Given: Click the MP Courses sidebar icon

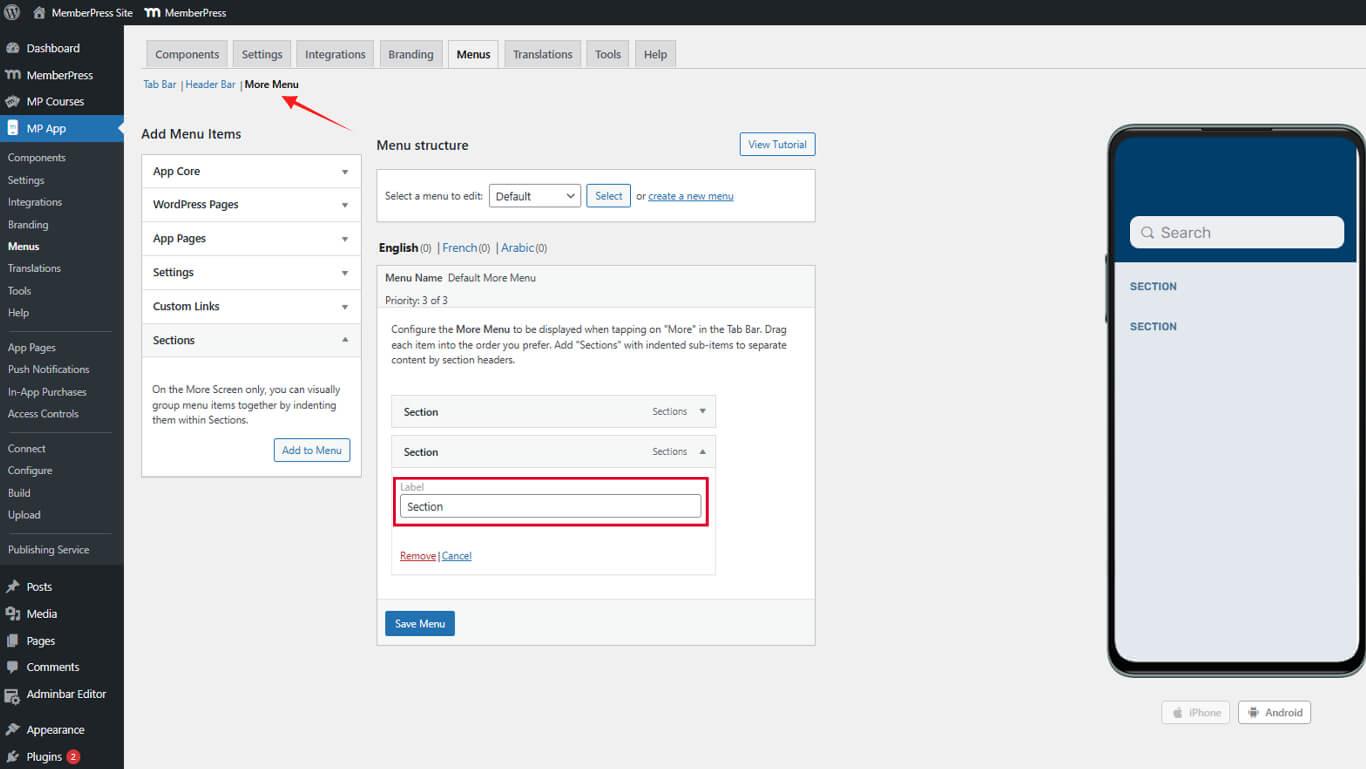Looking at the screenshot, I should click(13, 101).
